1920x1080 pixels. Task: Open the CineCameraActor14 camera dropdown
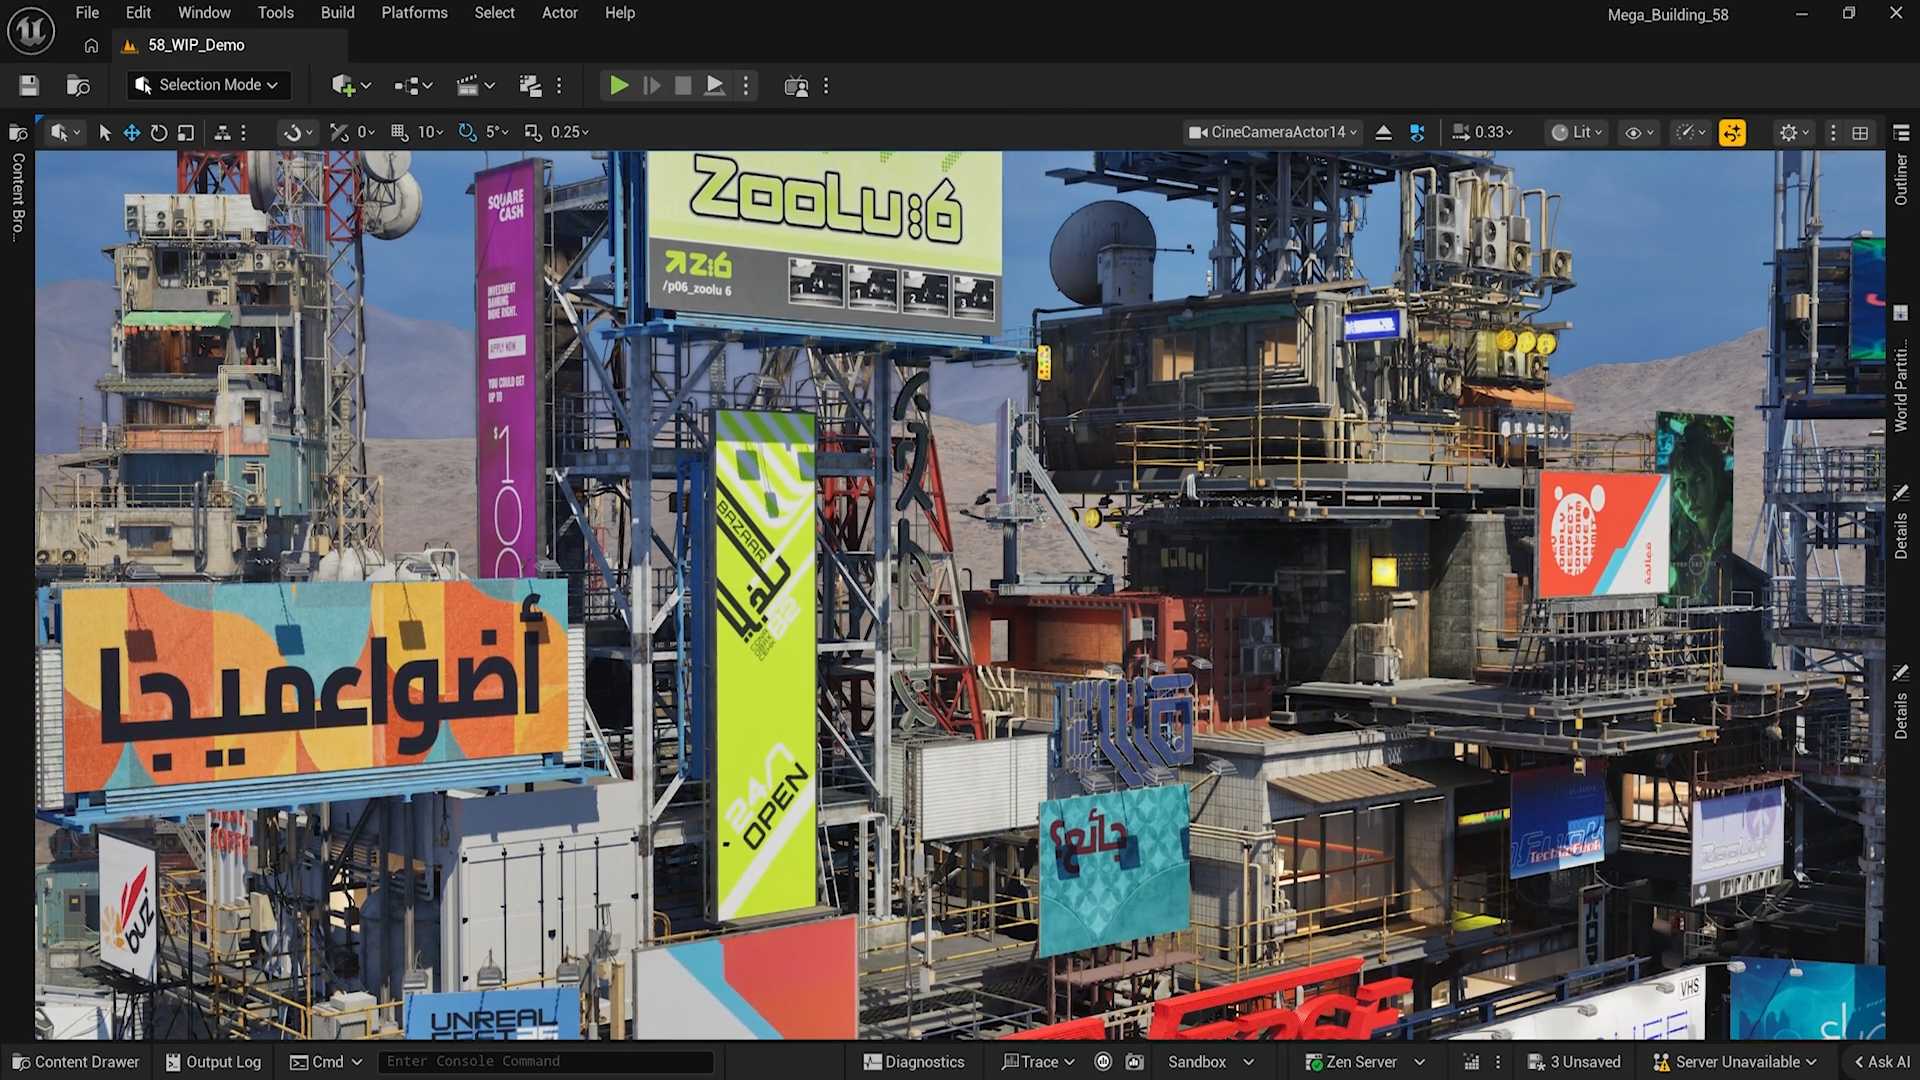pyautogui.click(x=1273, y=132)
